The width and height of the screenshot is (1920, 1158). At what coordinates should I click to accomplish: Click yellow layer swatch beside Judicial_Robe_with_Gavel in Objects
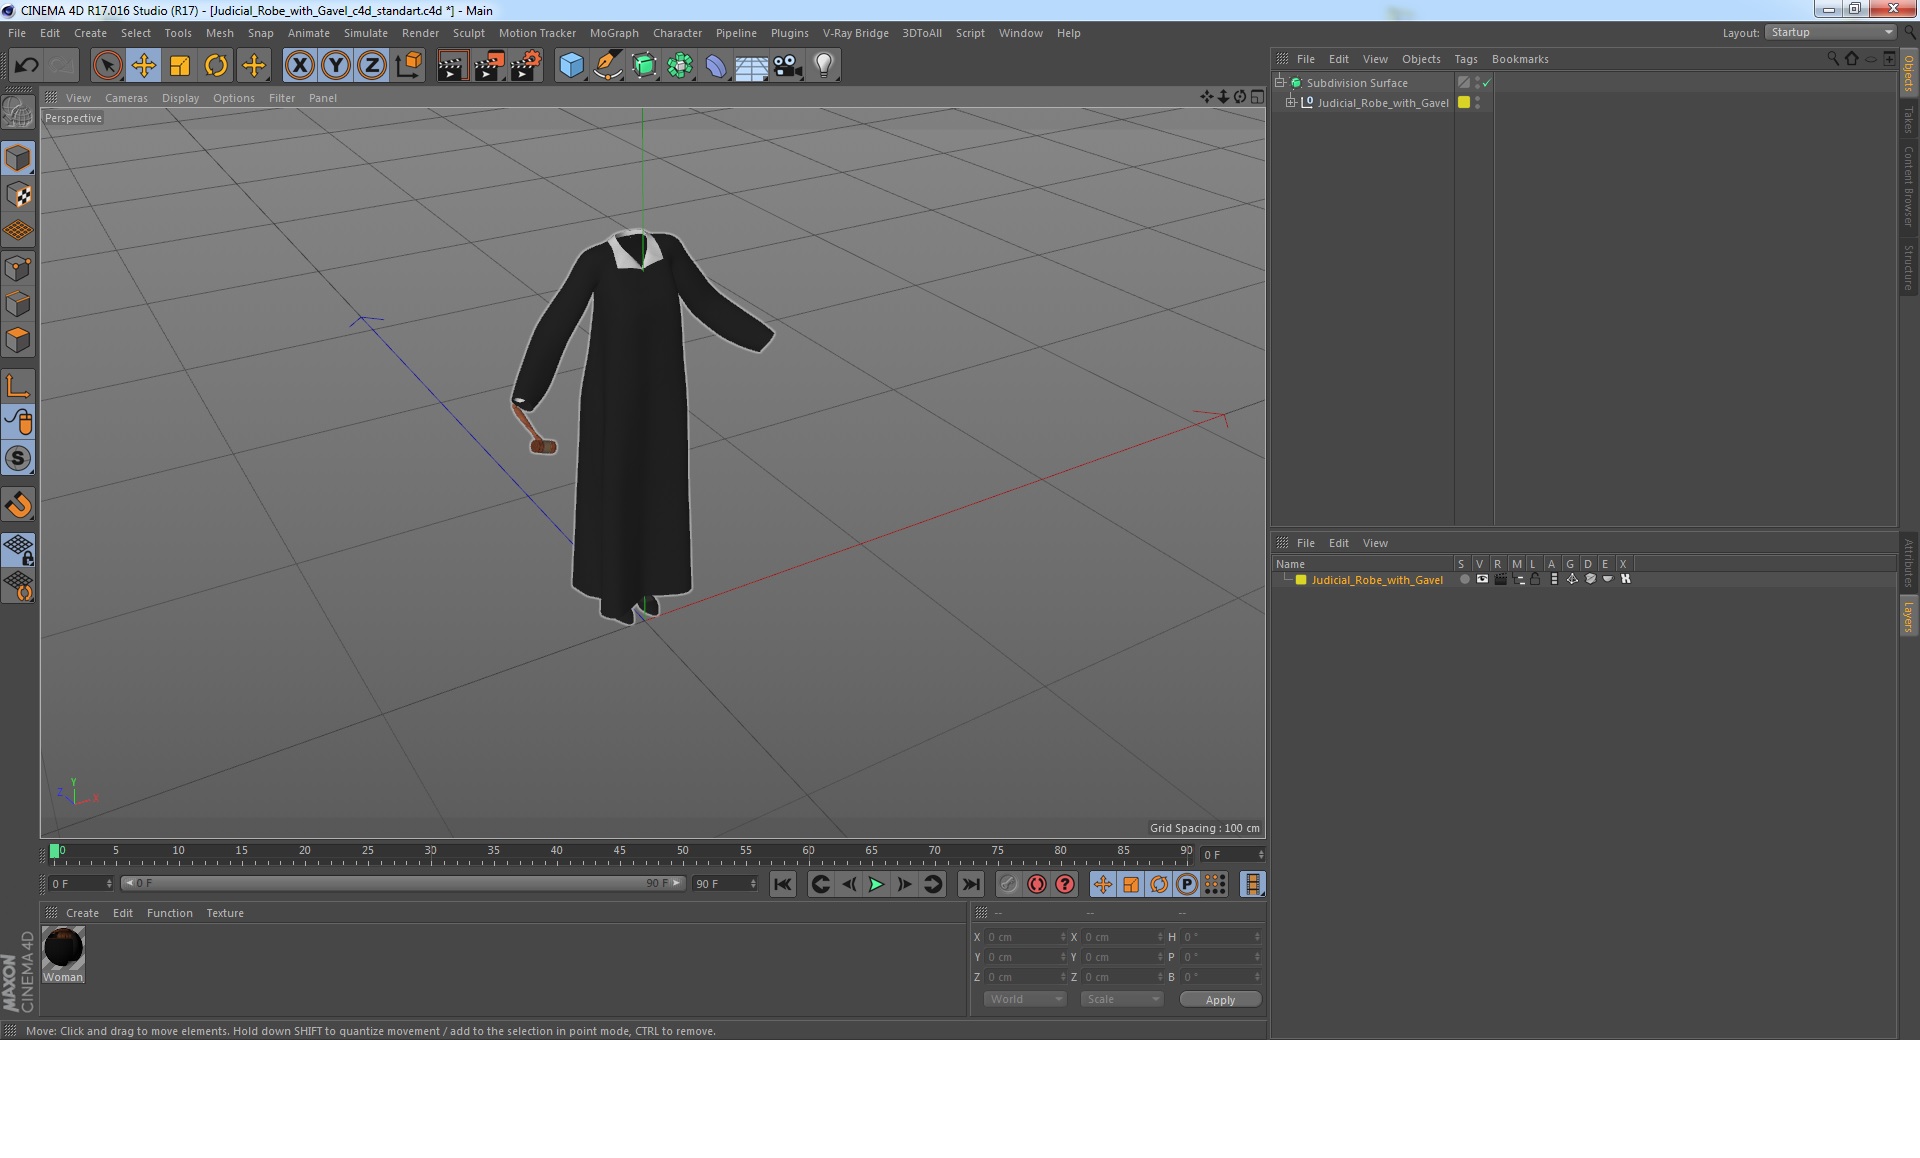click(1464, 103)
